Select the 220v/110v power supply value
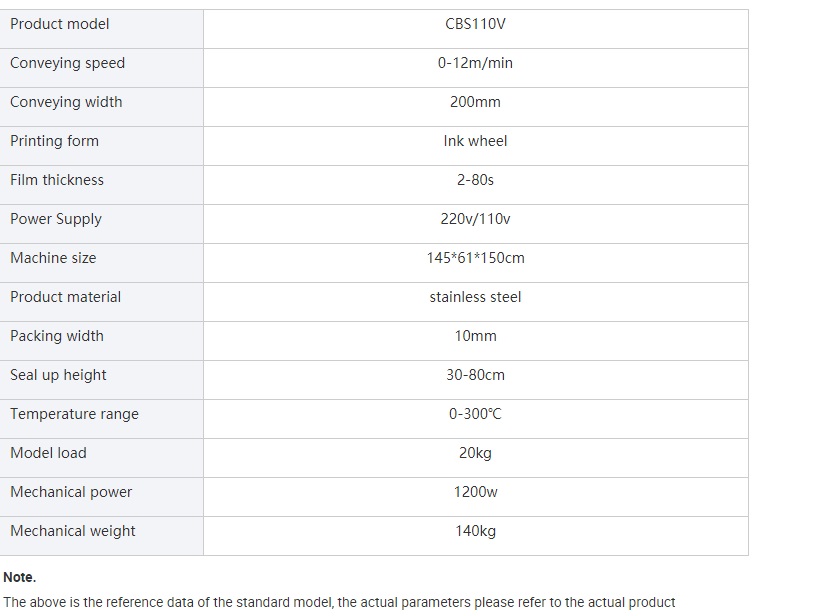Viewport: 828px width, 616px height. click(x=475, y=219)
